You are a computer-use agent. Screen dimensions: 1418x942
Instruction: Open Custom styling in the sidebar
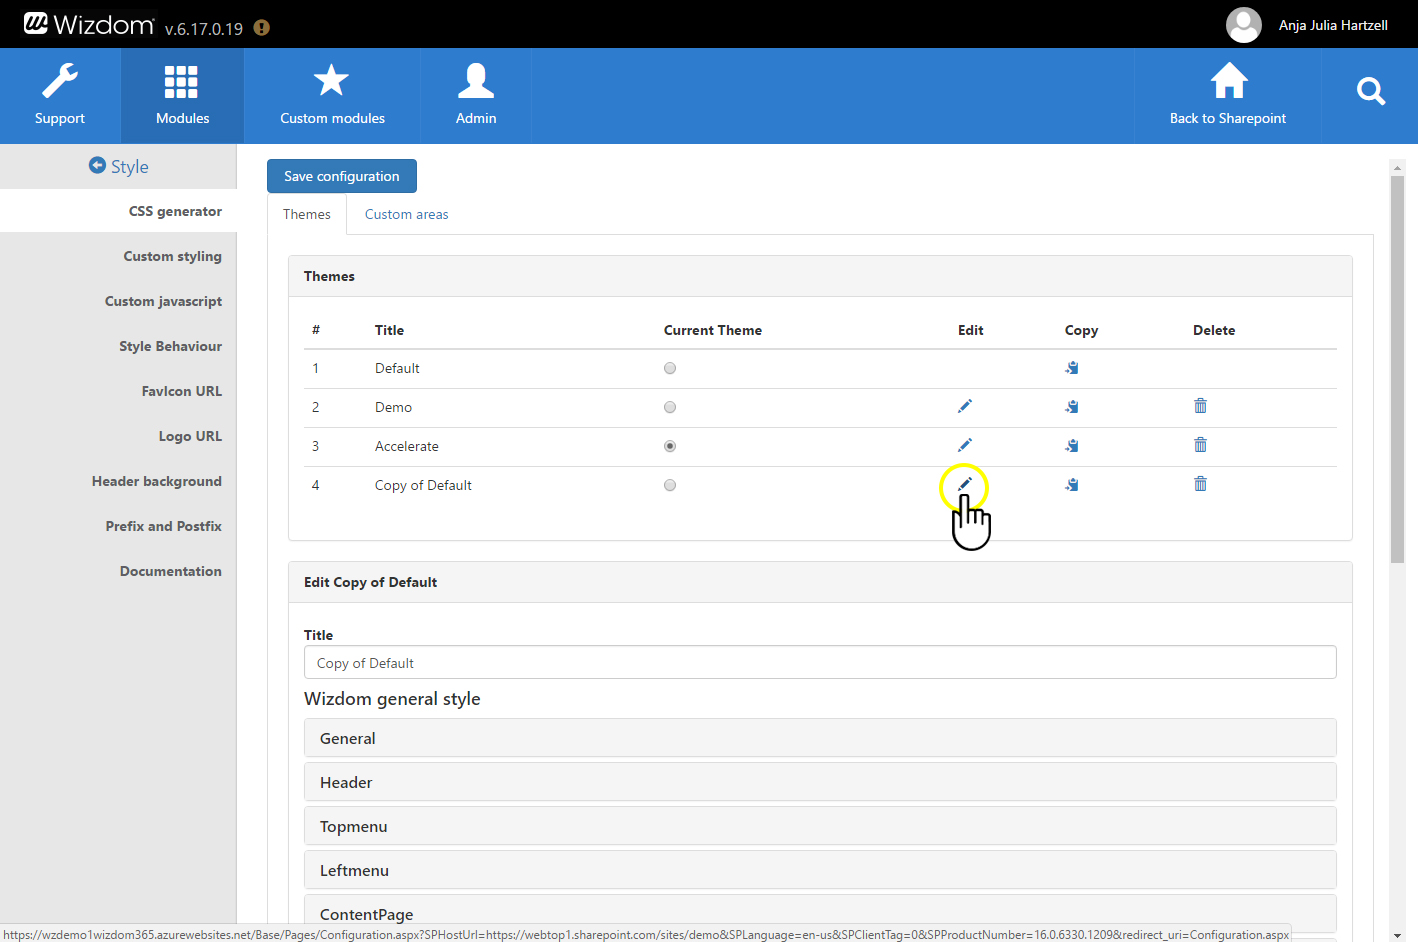pos(172,256)
